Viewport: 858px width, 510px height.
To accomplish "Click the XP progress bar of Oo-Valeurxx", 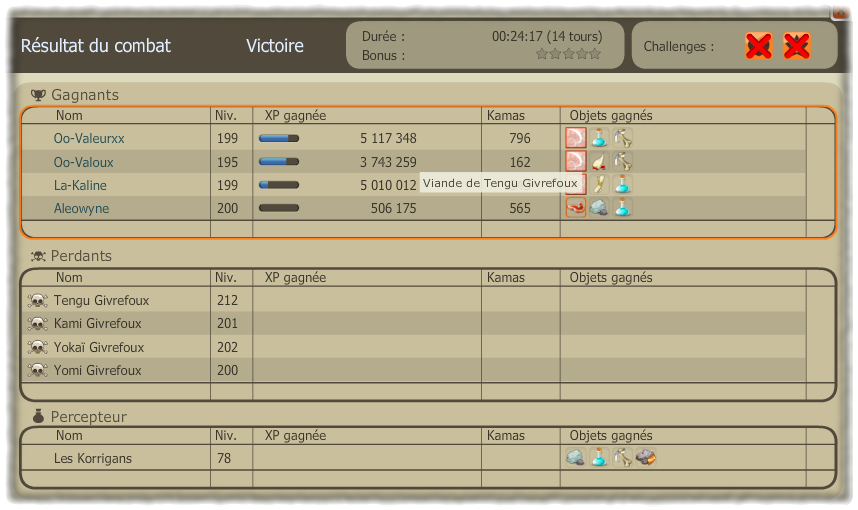I will (x=279, y=138).
